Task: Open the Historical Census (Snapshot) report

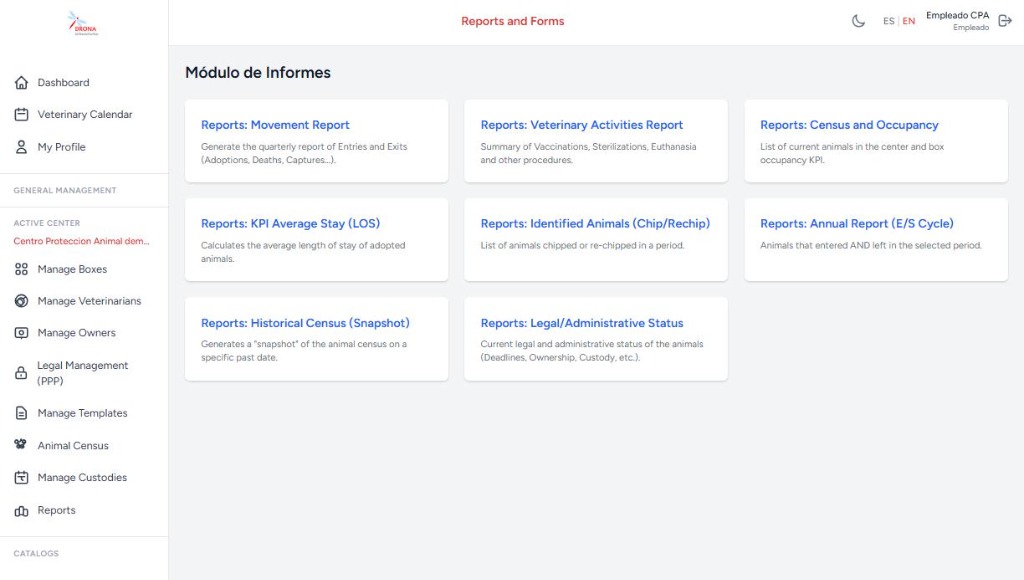Action: tap(305, 323)
